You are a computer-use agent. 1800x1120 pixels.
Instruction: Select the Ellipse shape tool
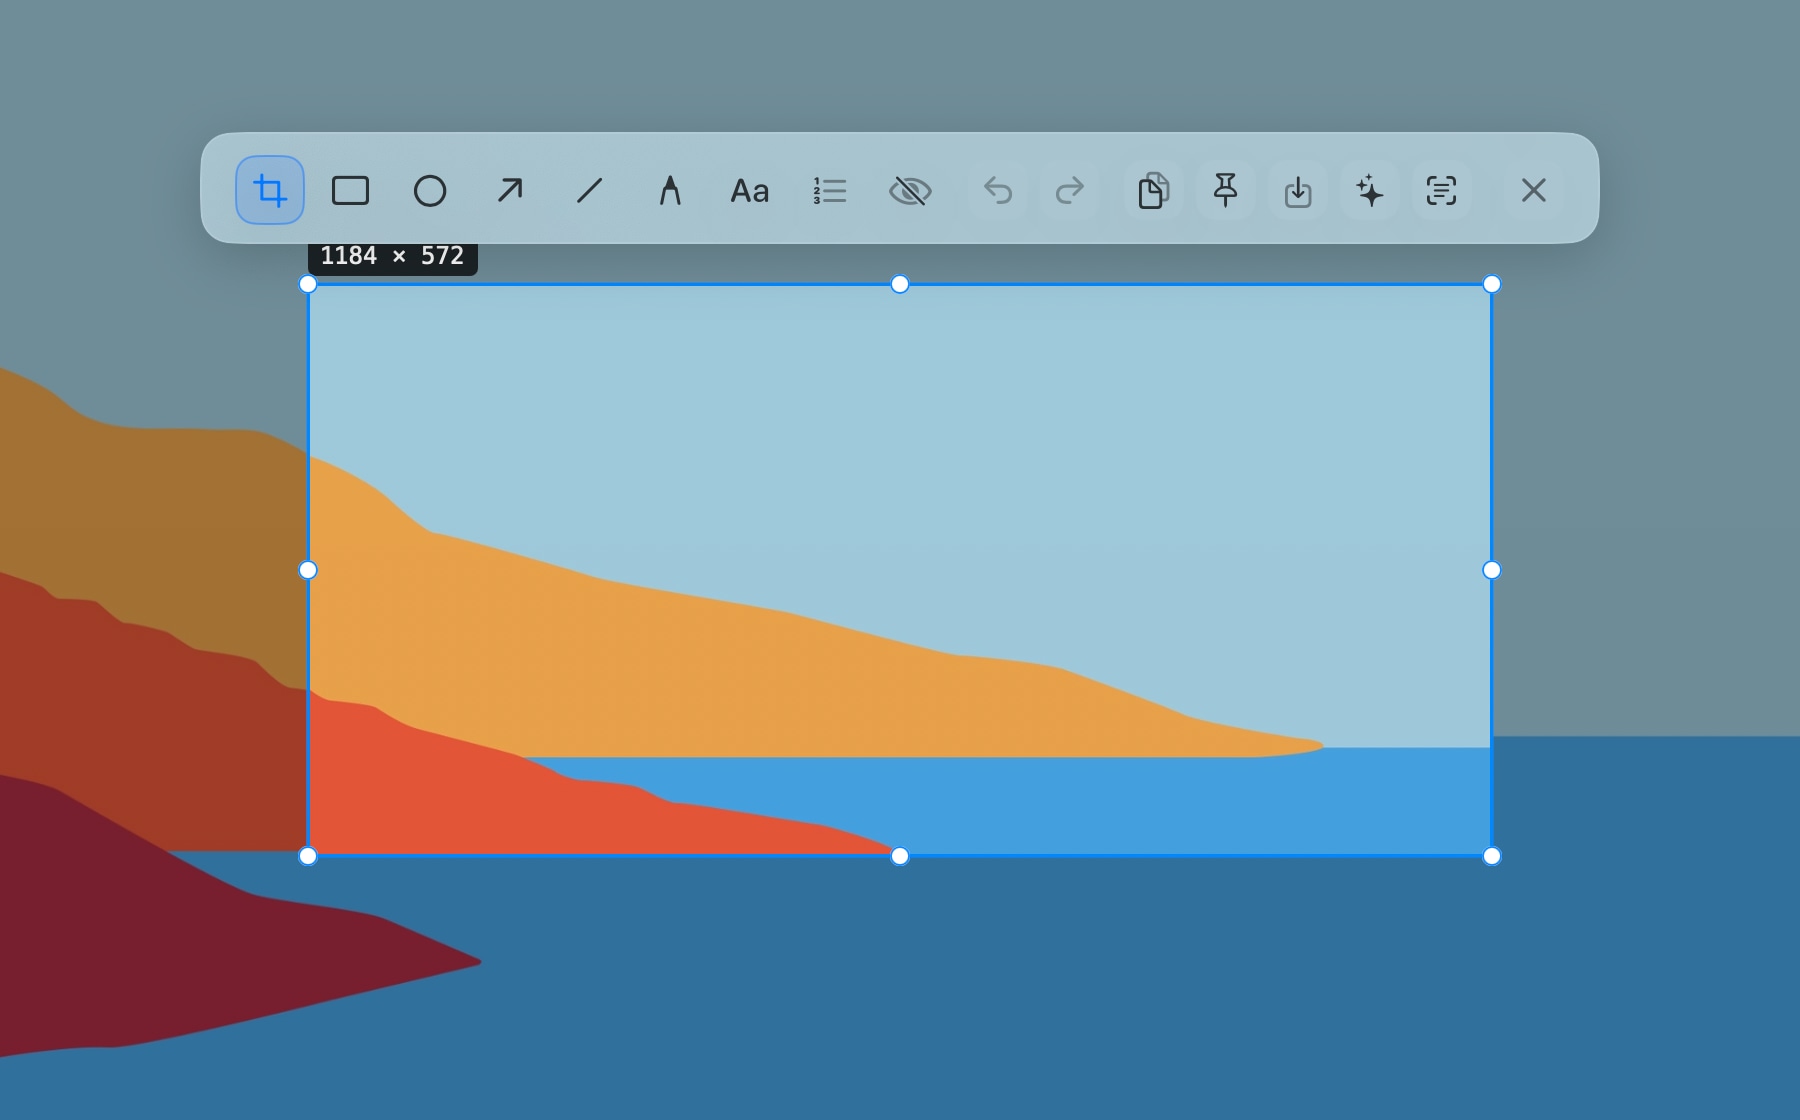point(430,190)
